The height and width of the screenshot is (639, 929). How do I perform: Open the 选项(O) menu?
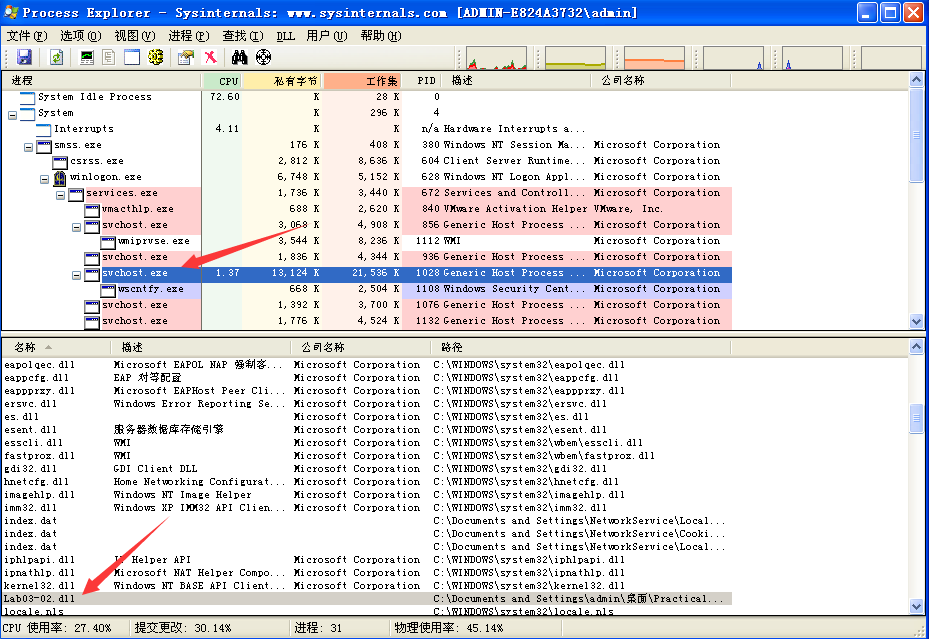pos(81,36)
